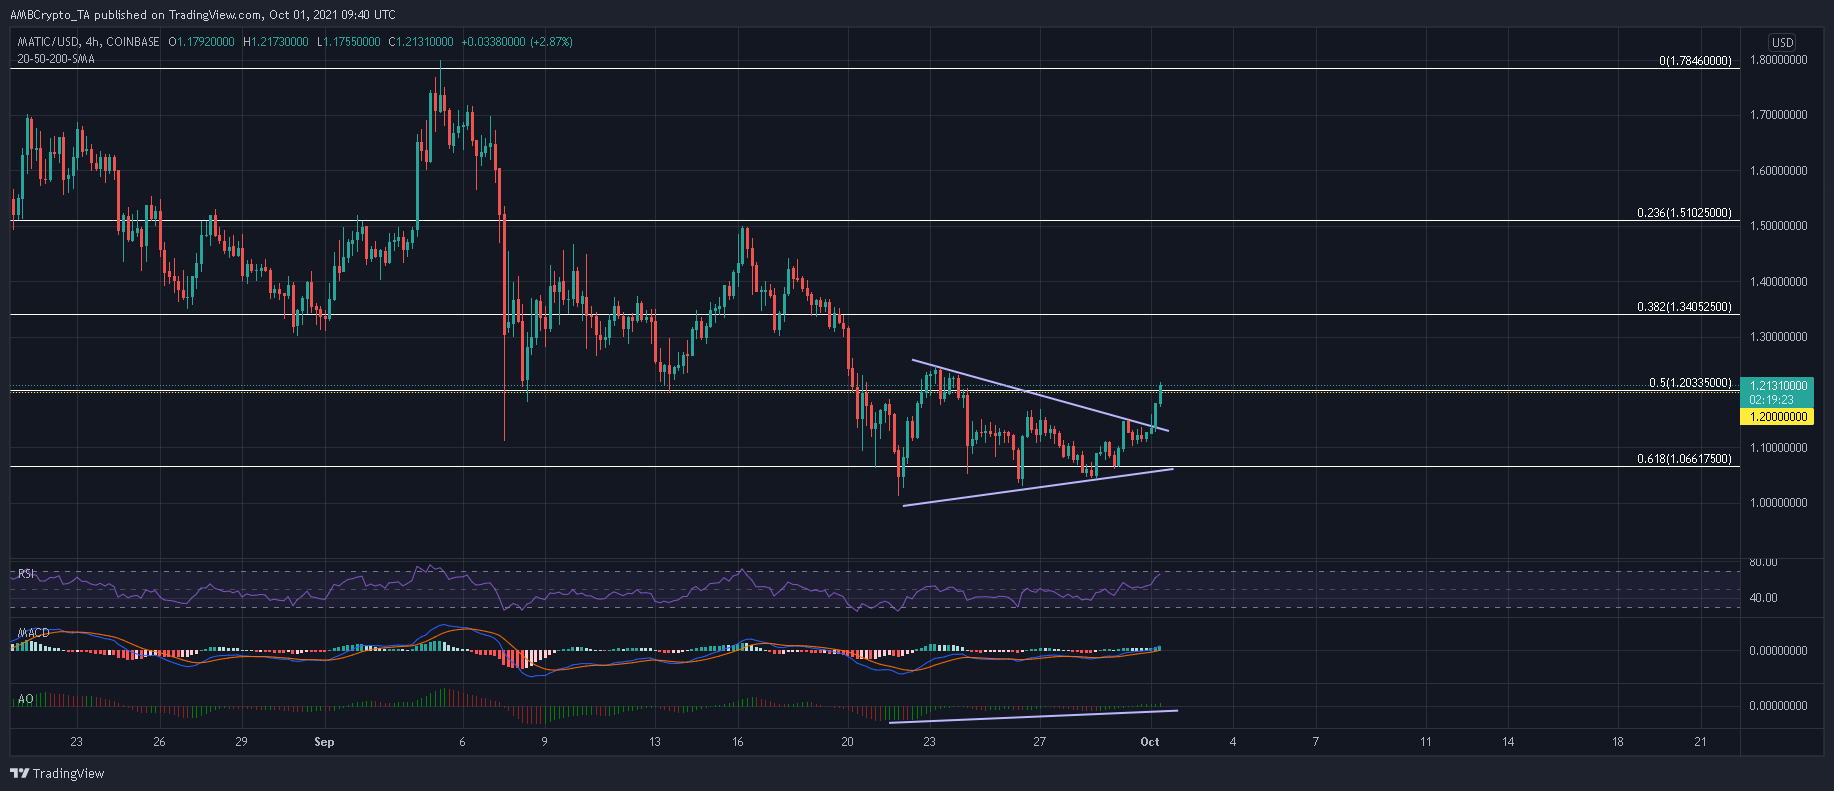
Task: Click the 16 date label on time axis
Action: [x=737, y=742]
